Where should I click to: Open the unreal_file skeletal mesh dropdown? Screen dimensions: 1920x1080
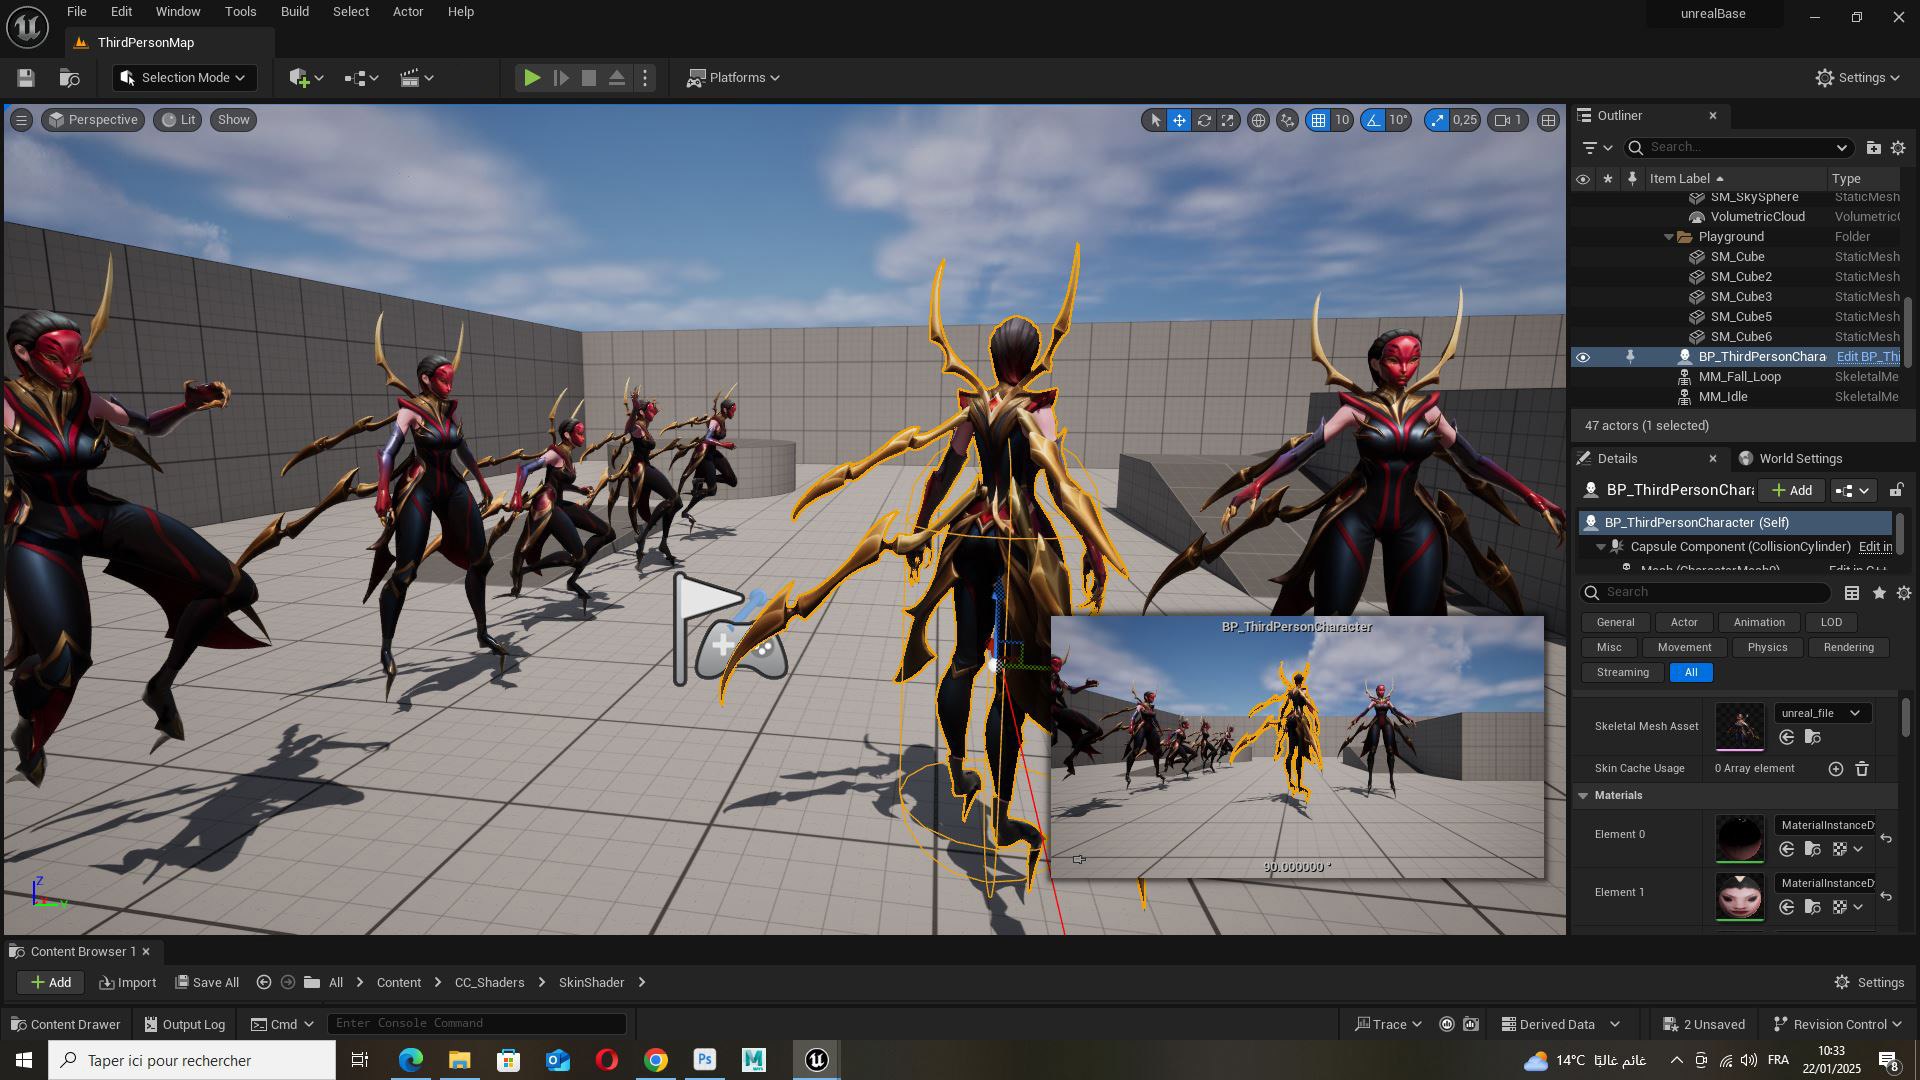[1821, 714]
